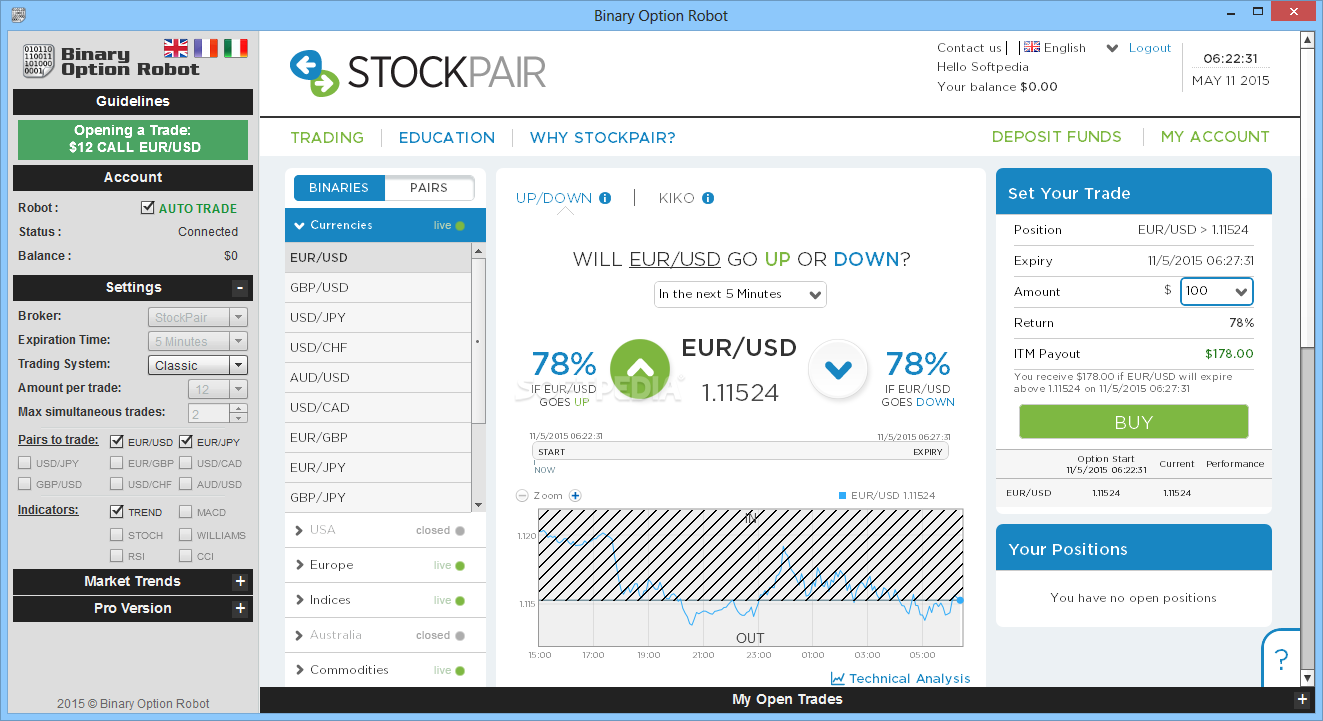
Task: Expand Pro Version plus icon
Action: (x=240, y=608)
